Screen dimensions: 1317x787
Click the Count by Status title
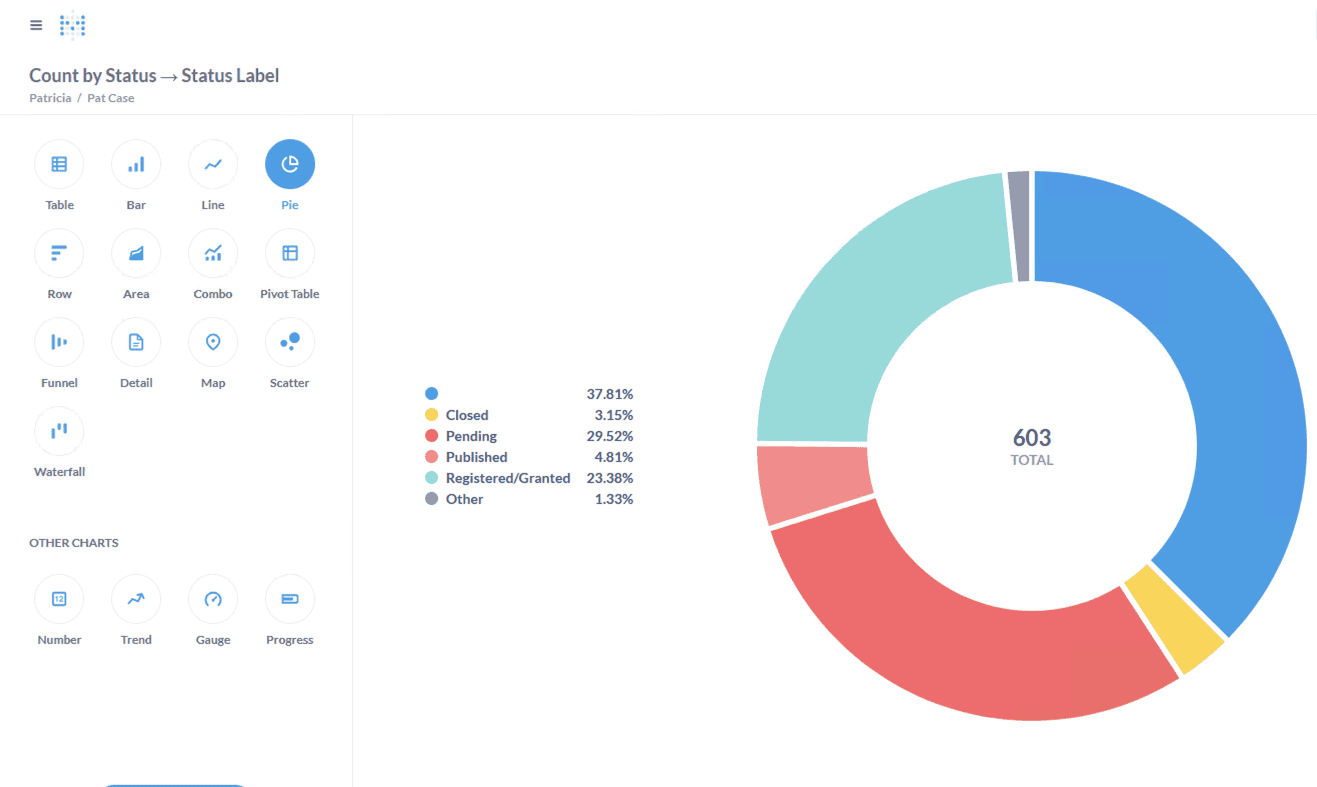click(154, 75)
